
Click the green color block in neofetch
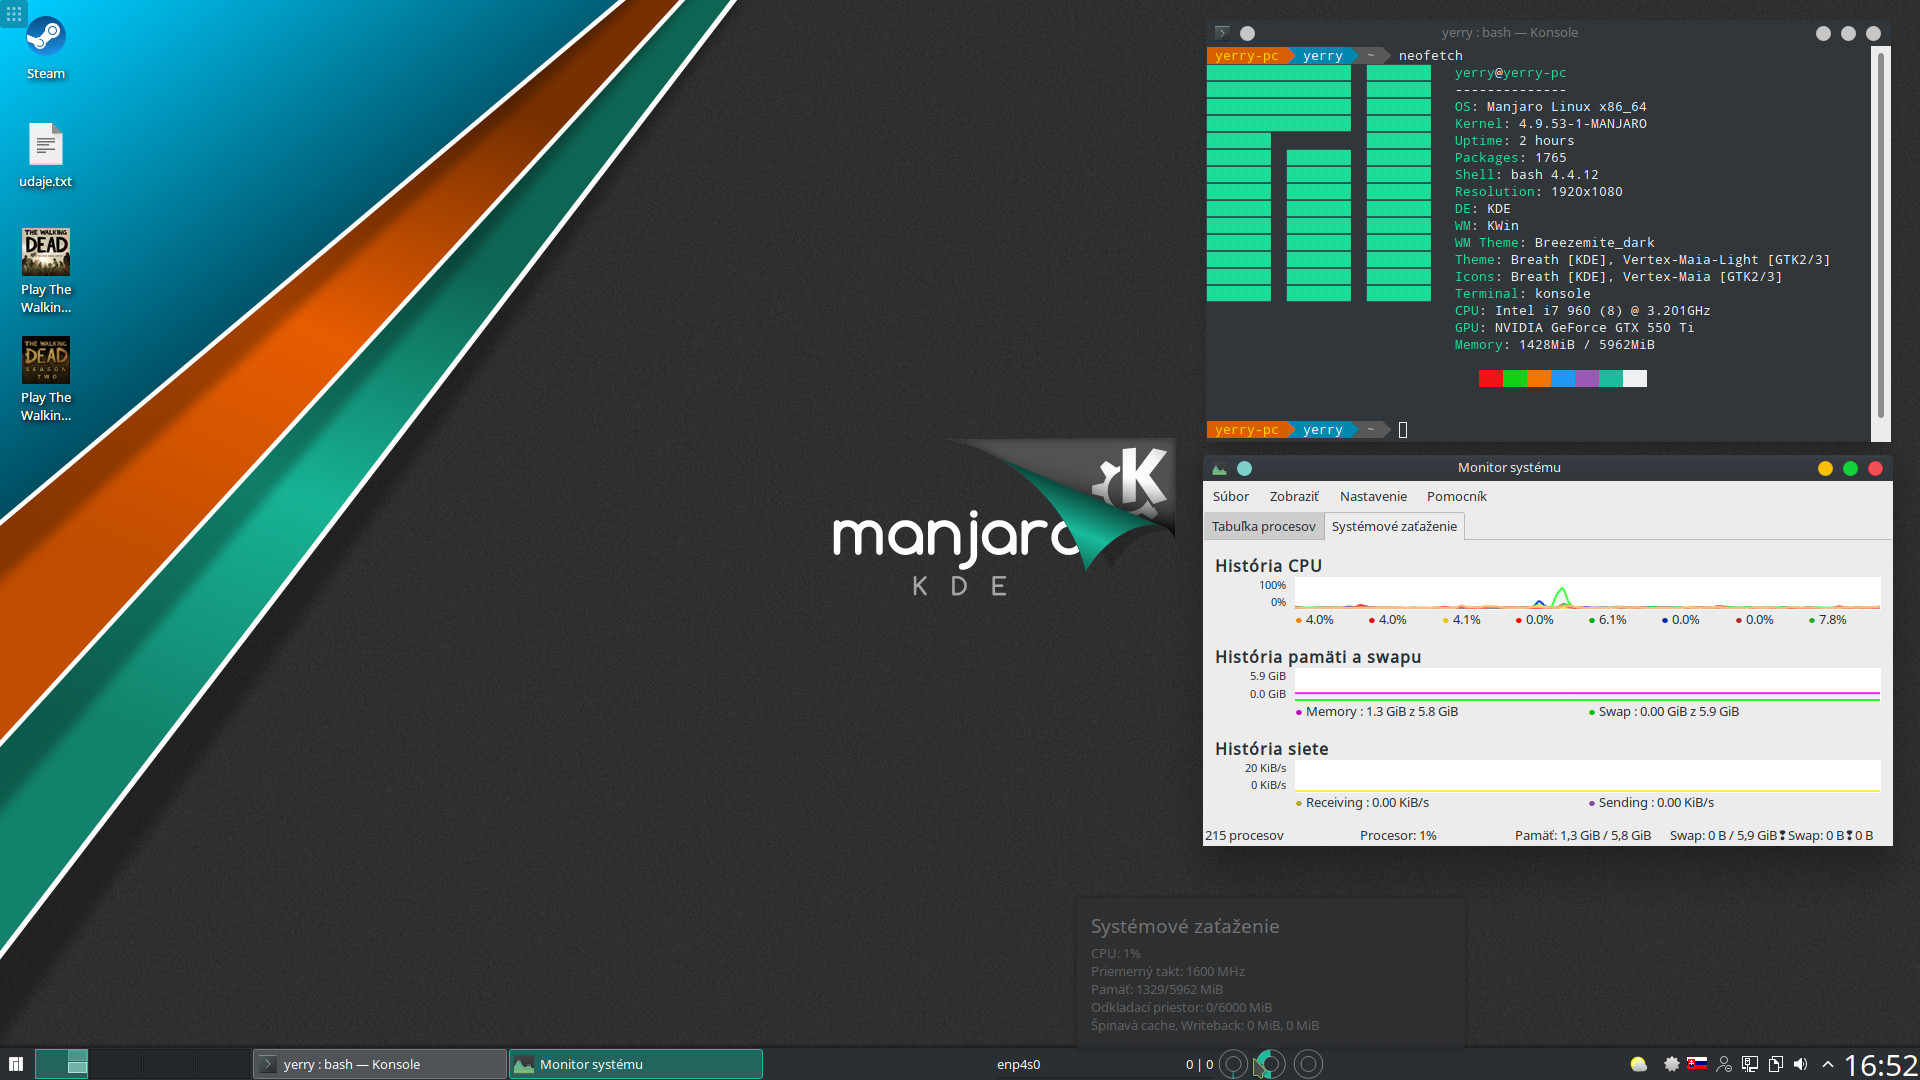click(1514, 378)
